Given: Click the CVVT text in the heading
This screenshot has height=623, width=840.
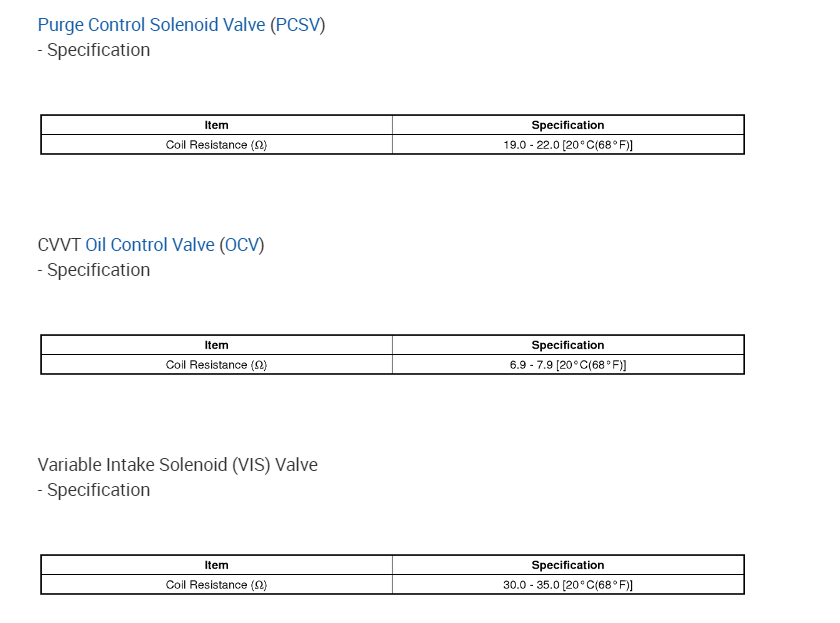Looking at the screenshot, I should click(59, 245).
